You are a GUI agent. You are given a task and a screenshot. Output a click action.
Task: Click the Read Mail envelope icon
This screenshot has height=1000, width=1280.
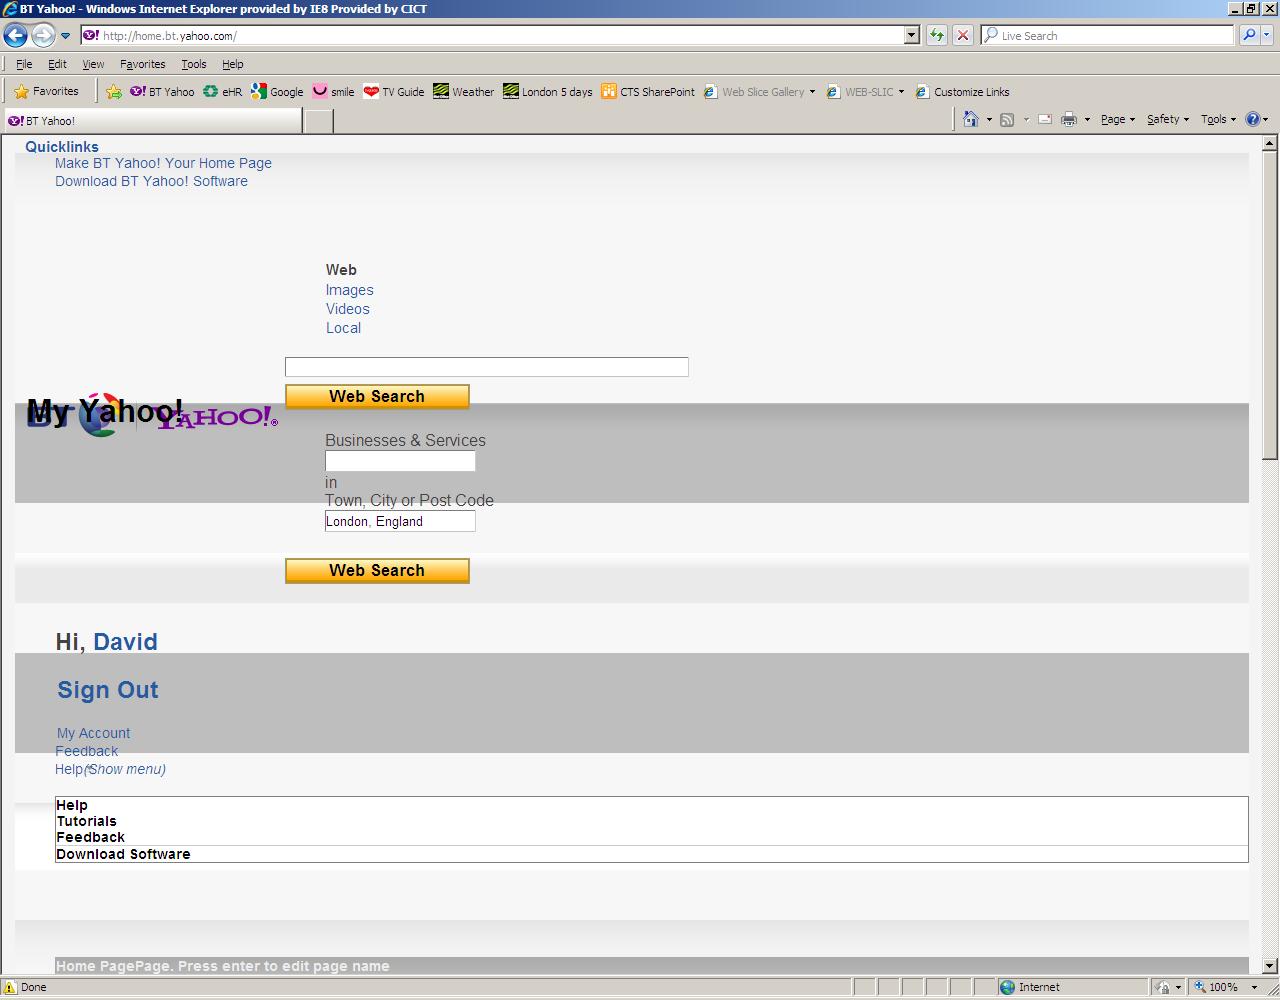pyautogui.click(x=1044, y=120)
